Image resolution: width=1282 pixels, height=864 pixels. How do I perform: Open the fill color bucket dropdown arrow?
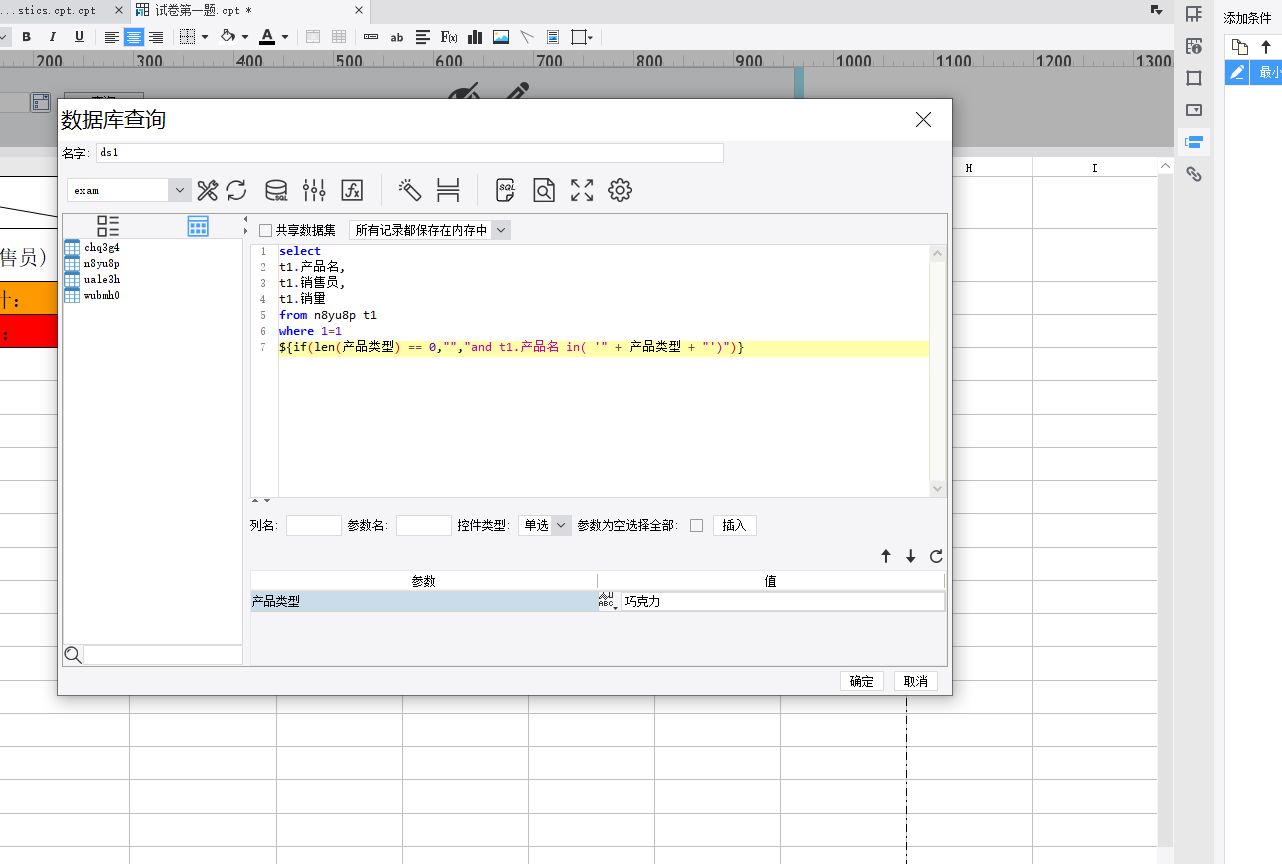(x=245, y=37)
